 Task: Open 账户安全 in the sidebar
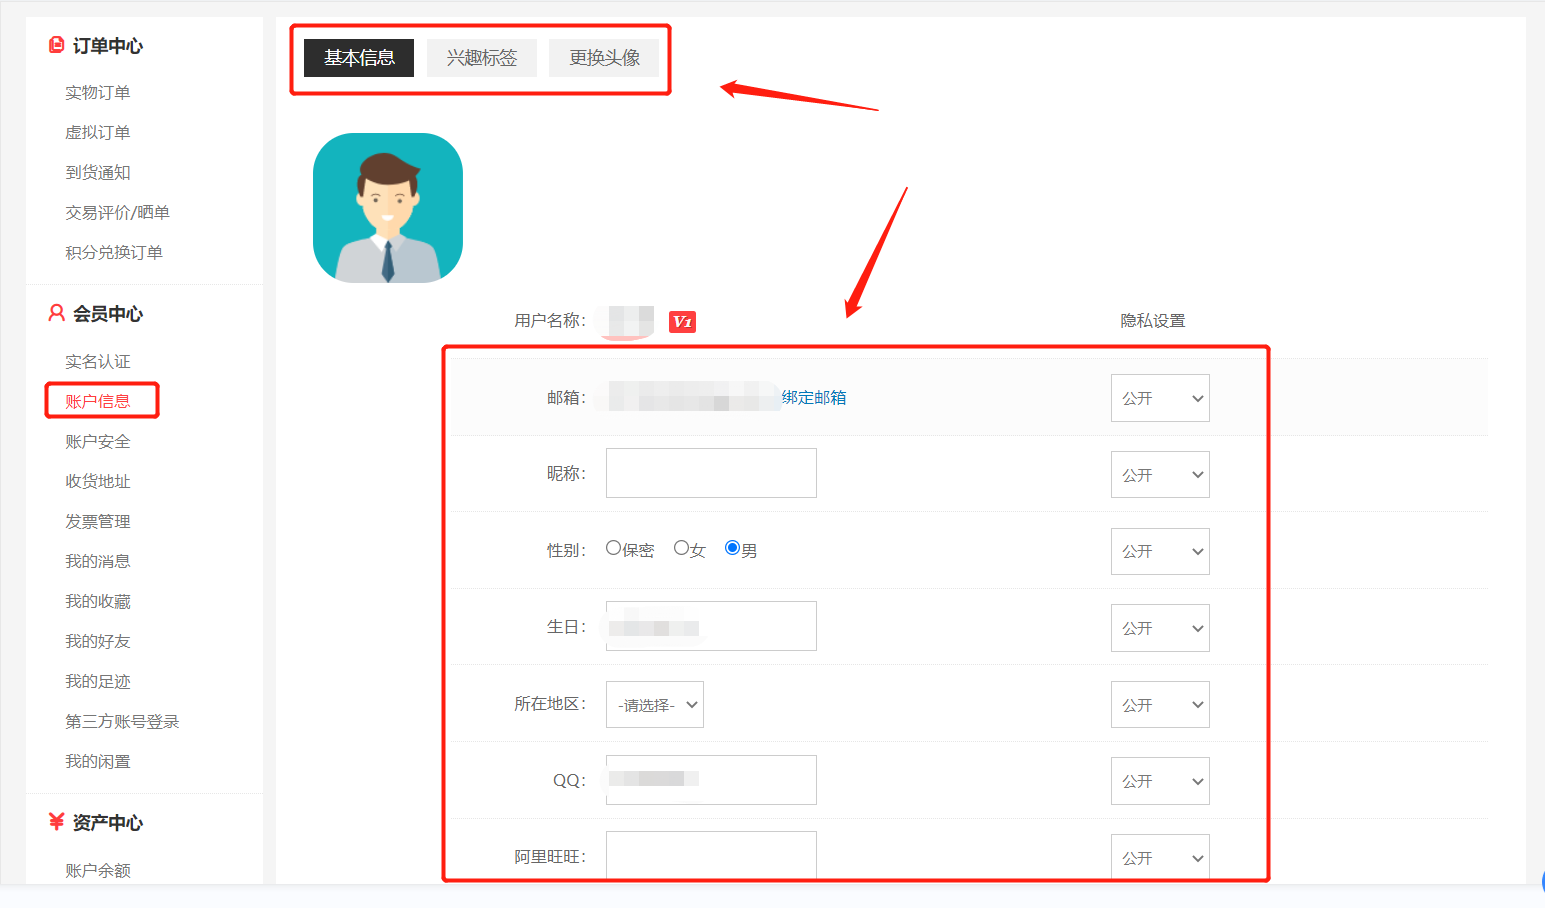pos(98,441)
